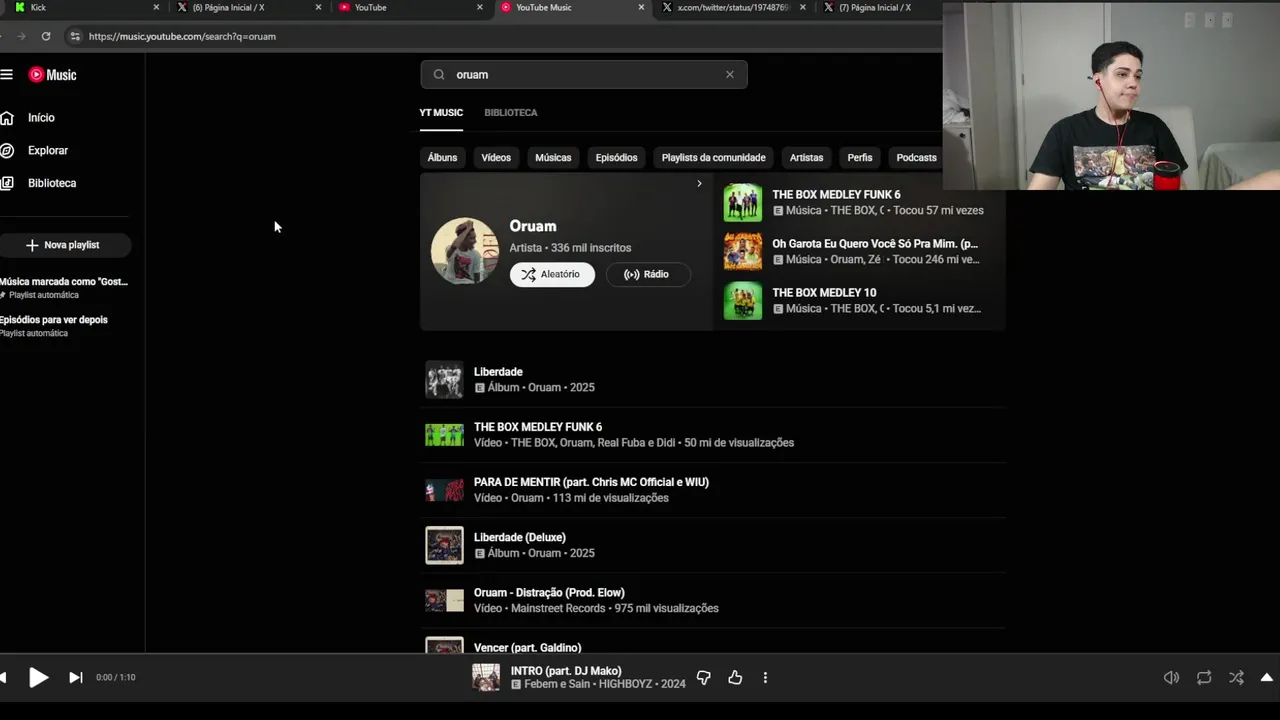This screenshot has height=720, width=1280.
Task: Click the player bar INTRO album art
Action: [x=486, y=678]
